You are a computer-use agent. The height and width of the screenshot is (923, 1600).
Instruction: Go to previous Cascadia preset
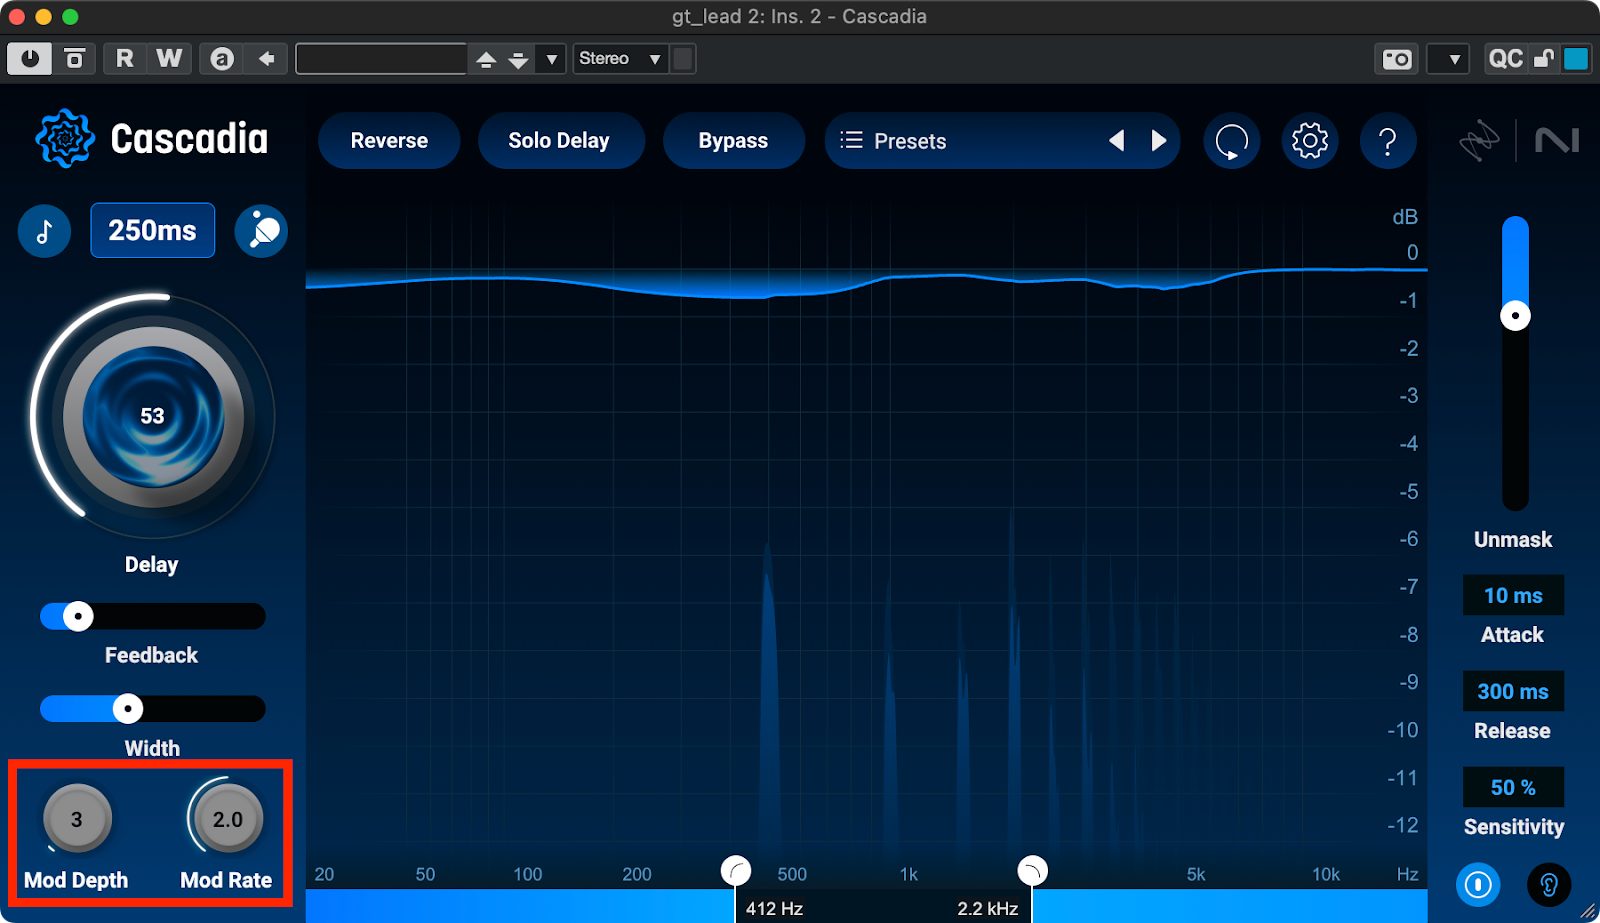click(x=1116, y=141)
